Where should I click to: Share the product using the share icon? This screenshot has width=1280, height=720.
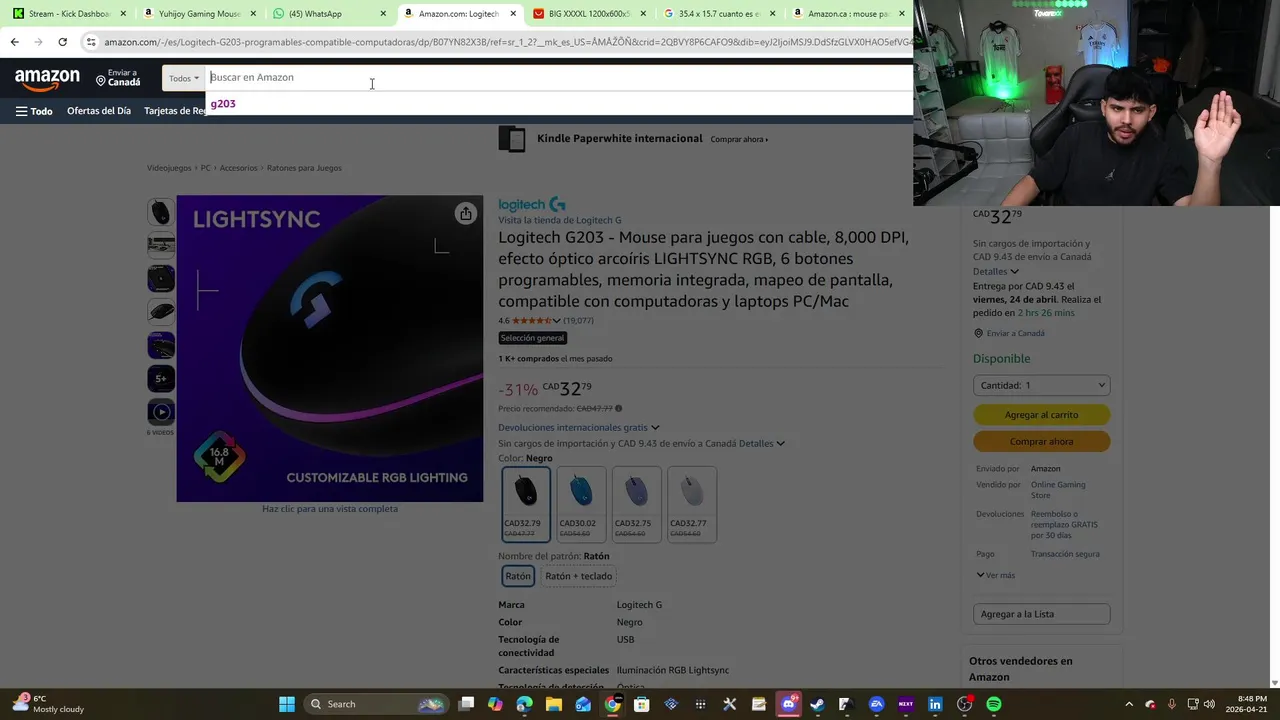pyautogui.click(x=465, y=213)
